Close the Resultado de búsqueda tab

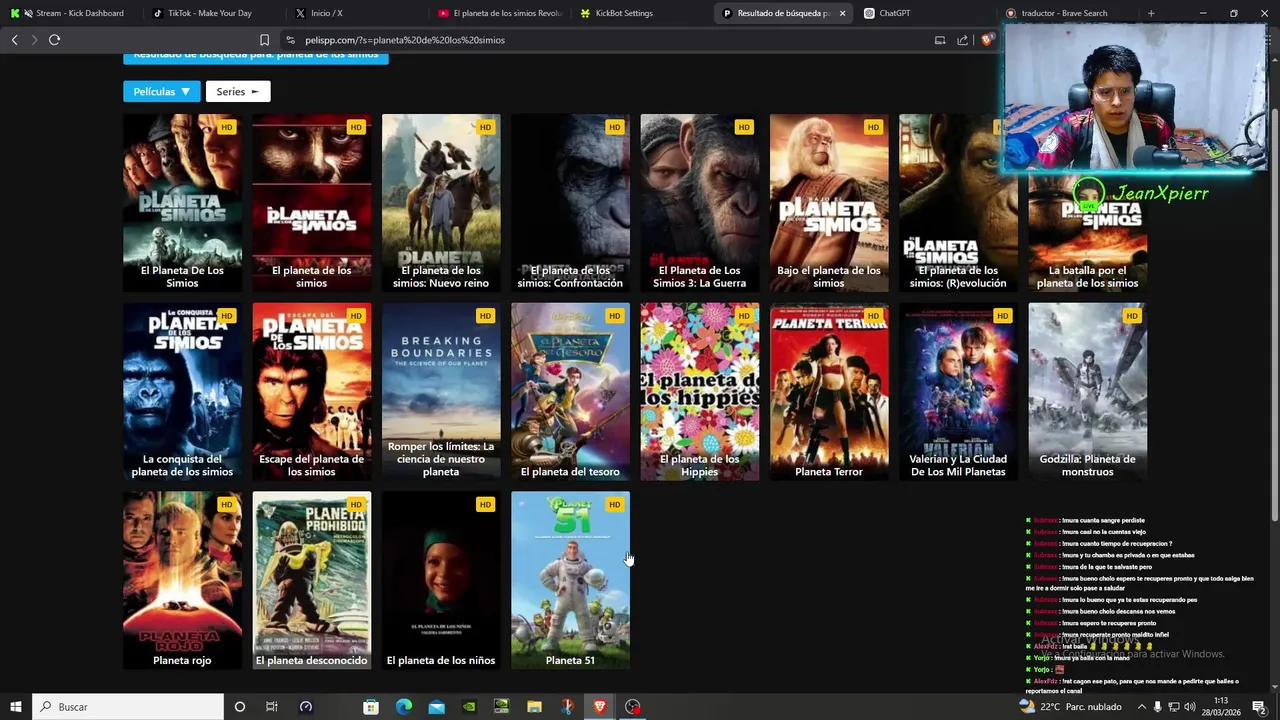click(842, 13)
